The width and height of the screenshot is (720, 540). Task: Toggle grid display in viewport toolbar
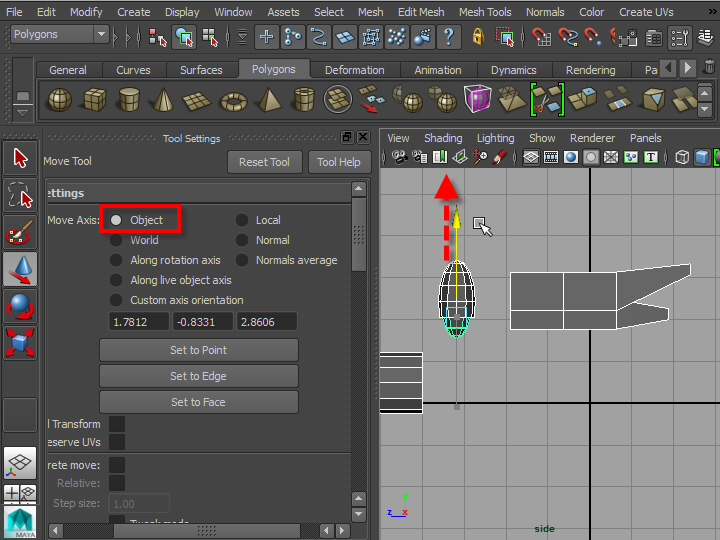531,158
